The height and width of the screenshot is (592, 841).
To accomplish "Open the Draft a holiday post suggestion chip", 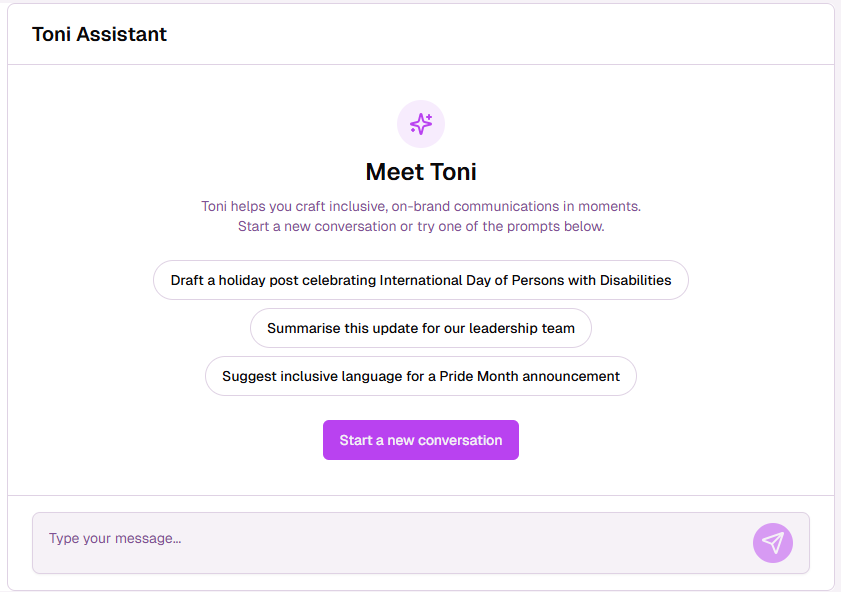I will click(x=421, y=280).
